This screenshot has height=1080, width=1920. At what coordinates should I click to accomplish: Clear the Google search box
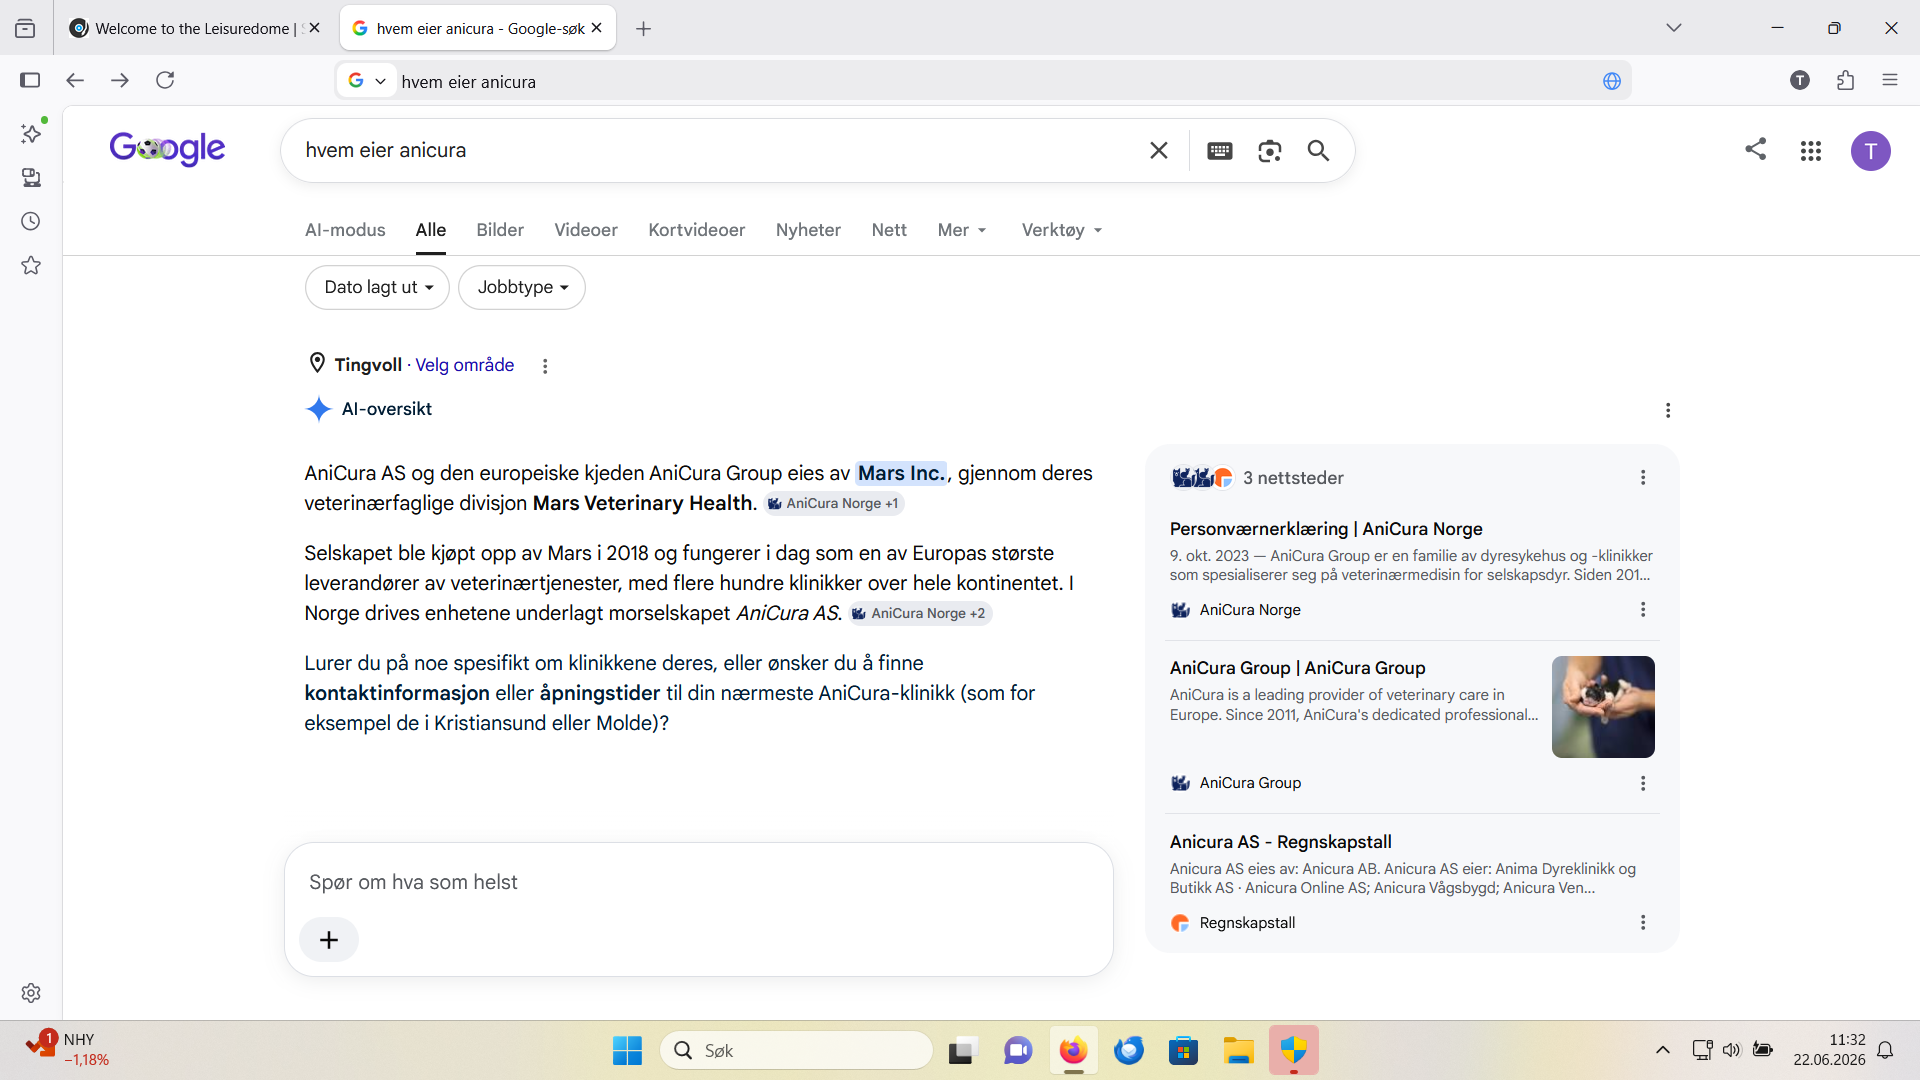[1159, 150]
